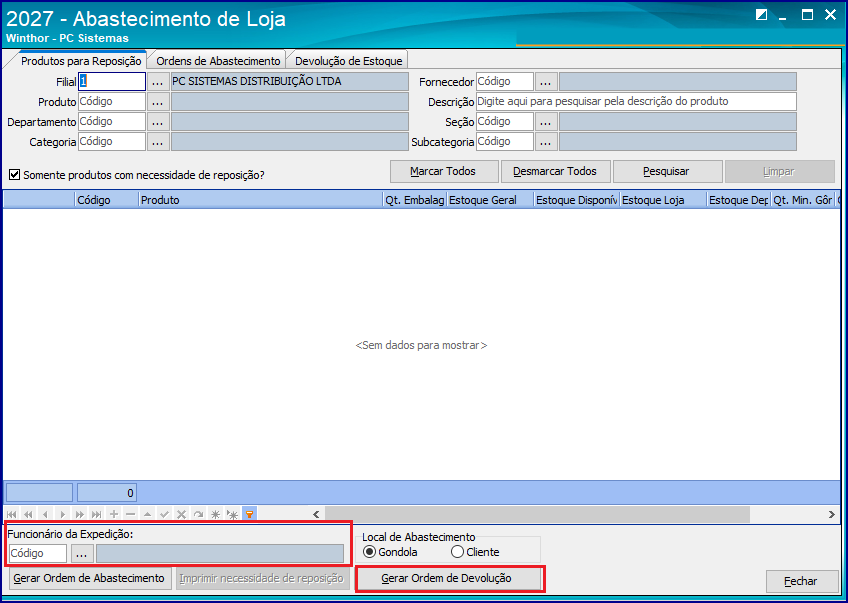Focus the Departamento Código field
This screenshot has height=603, width=848.
112,122
